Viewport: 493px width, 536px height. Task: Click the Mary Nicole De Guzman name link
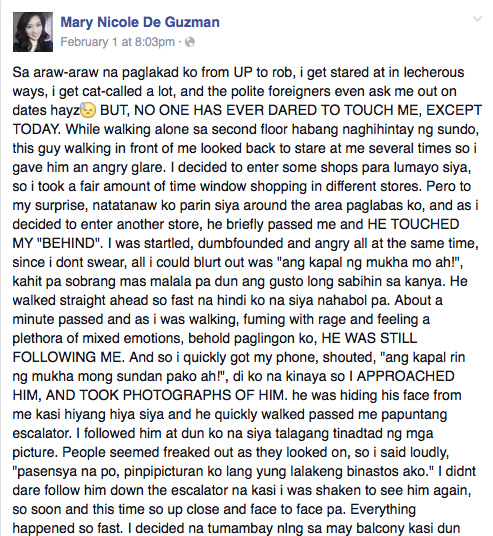click(140, 22)
